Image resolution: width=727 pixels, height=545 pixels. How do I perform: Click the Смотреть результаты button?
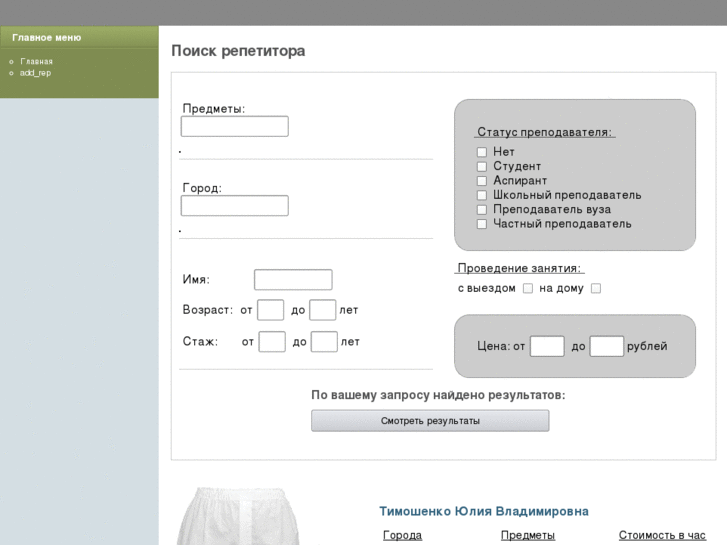(x=430, y=421)
